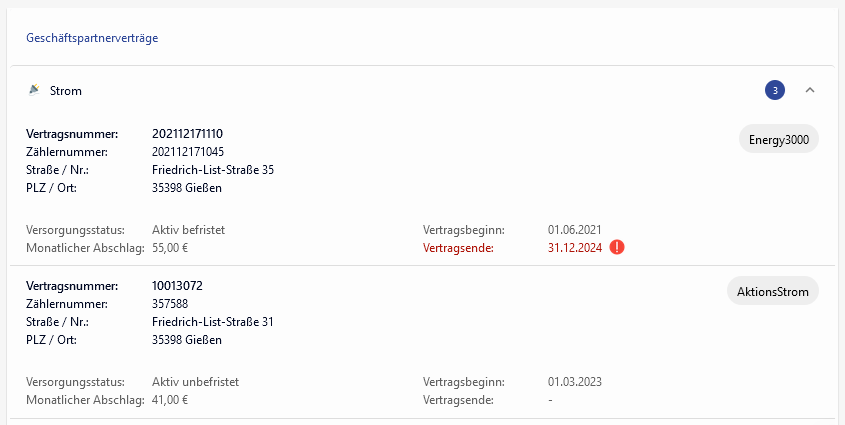Click the Strom section header label

click(66, 91)
